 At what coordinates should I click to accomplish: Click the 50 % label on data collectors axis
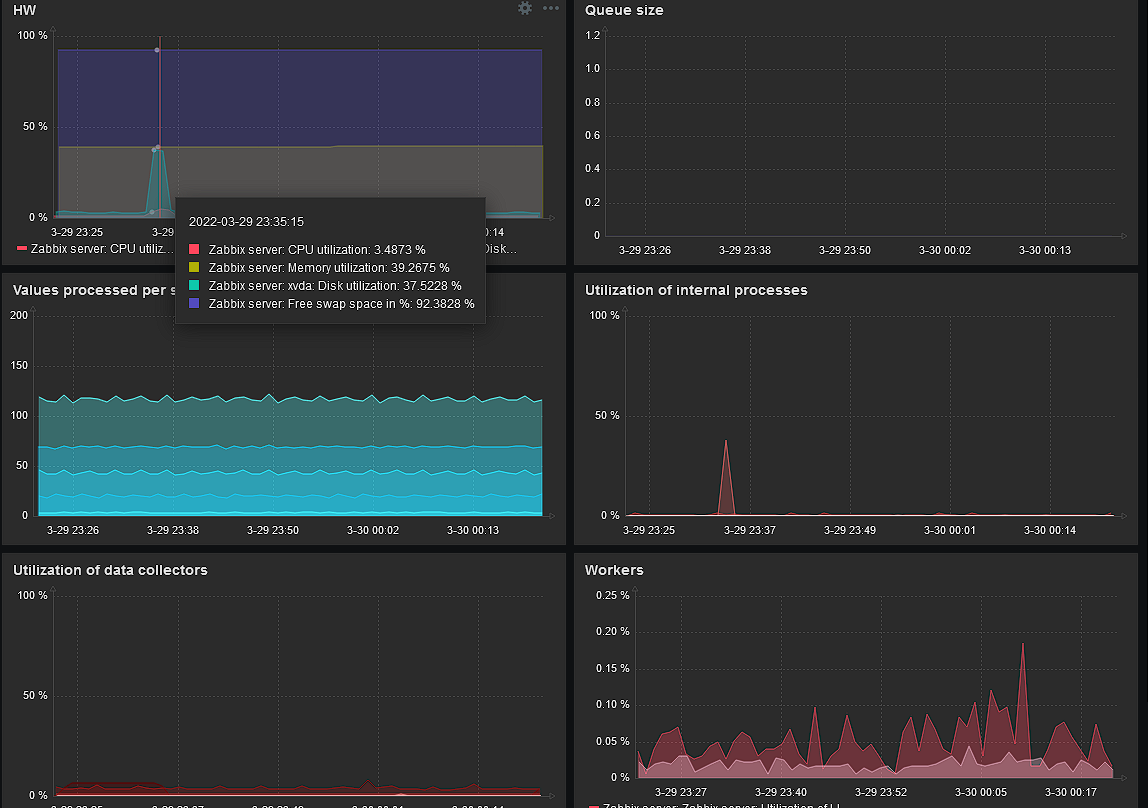pos(35,695)
